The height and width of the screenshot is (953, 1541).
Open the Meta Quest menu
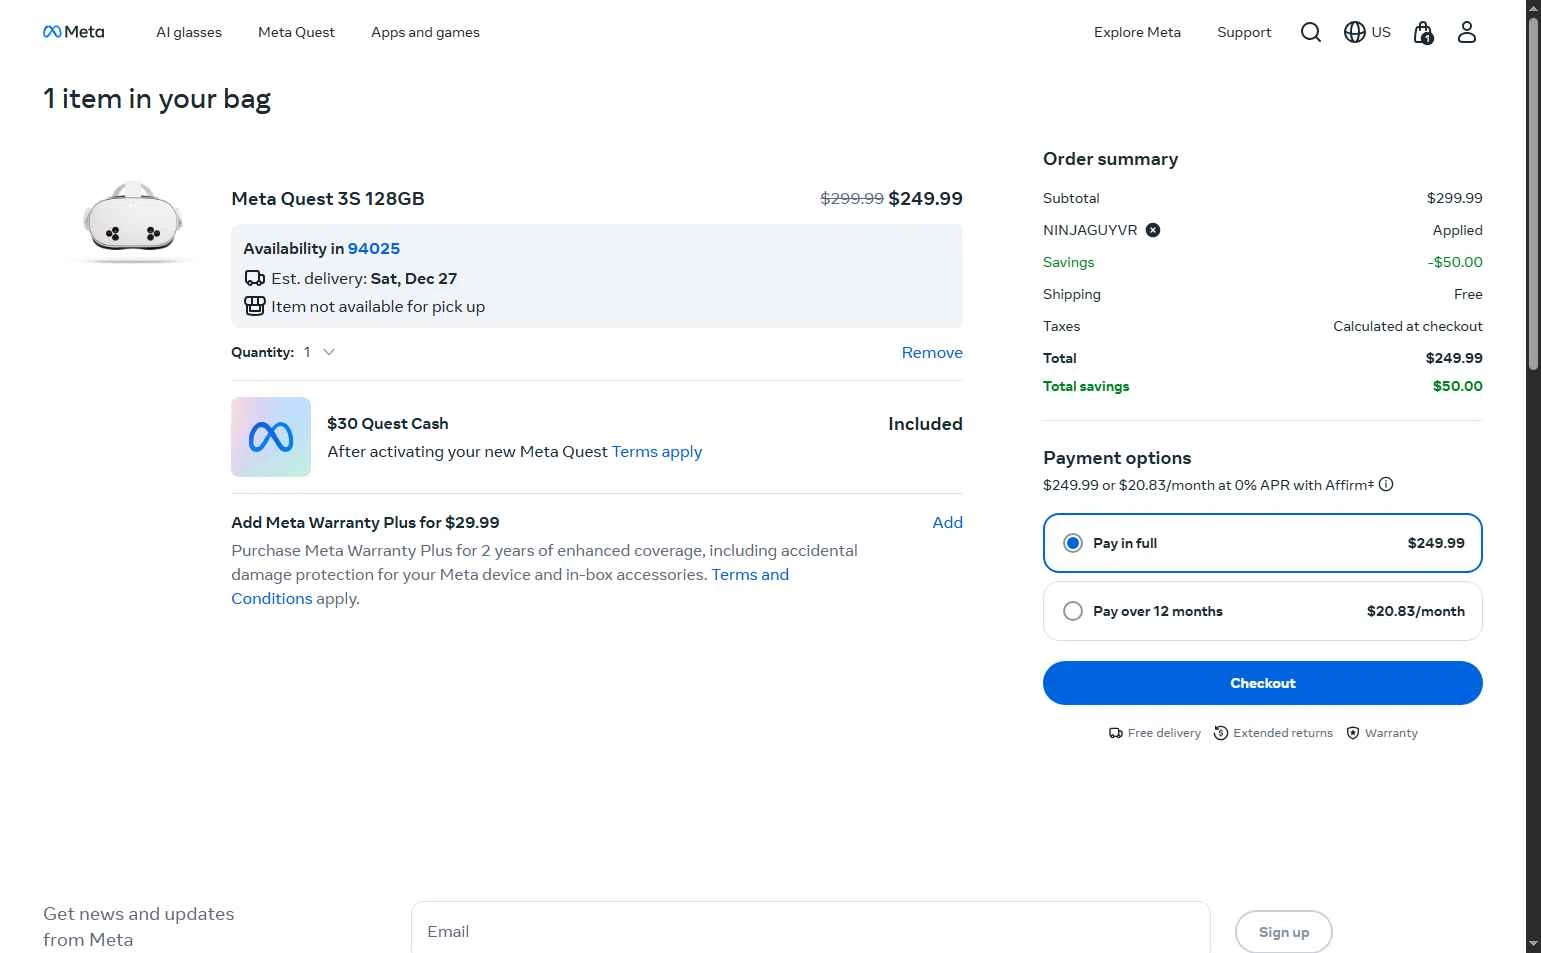coord(296,32)
